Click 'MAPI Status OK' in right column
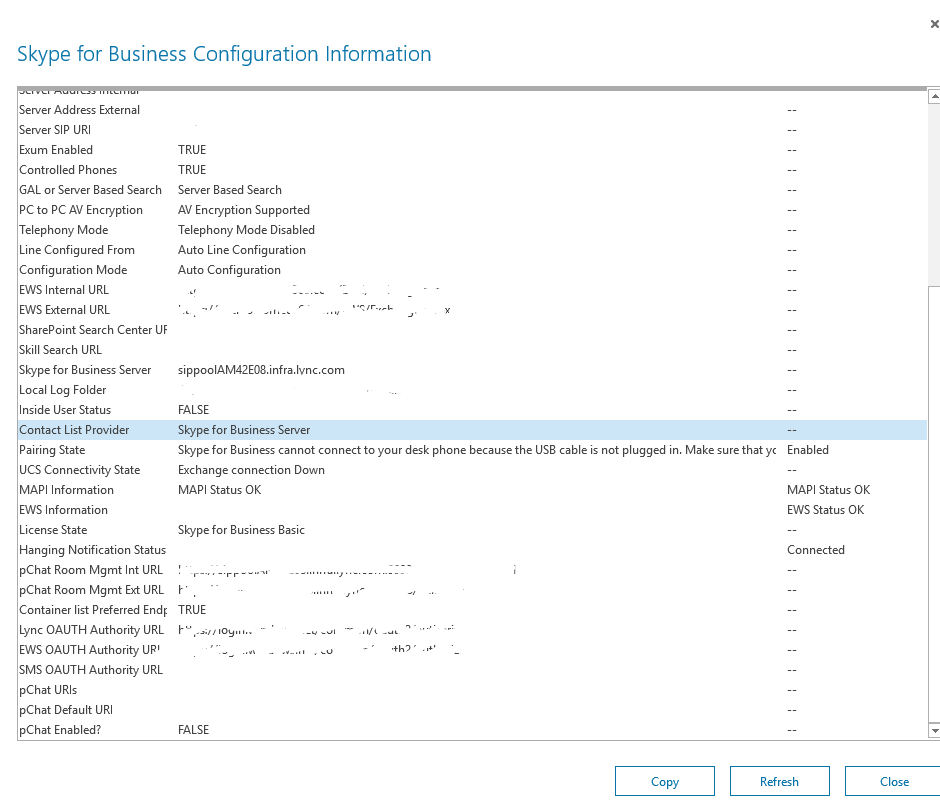Image resolution: width=940 pixels, height=802 pixels. pos(828,490)
